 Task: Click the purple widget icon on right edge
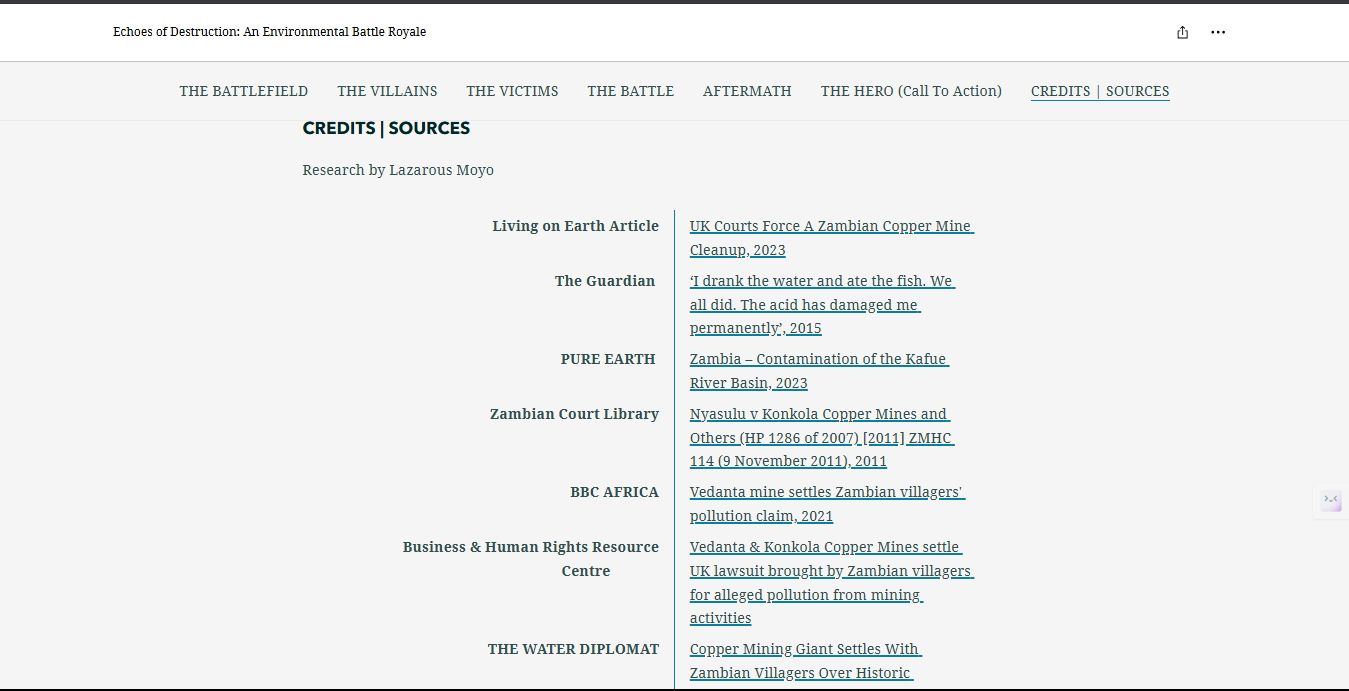pos(1330,500)
